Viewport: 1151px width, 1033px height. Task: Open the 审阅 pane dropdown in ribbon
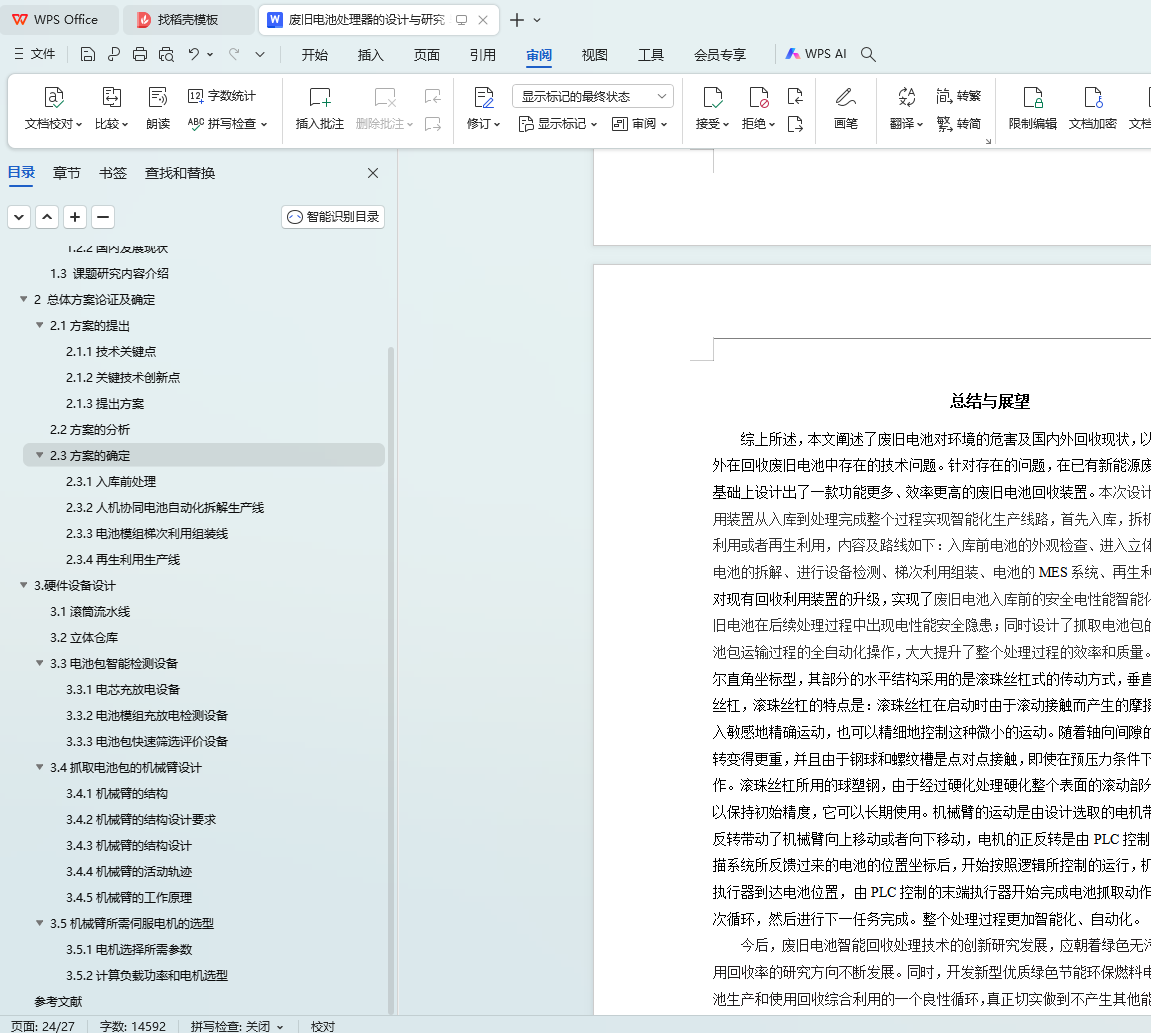pyautogui.click(x=639, y=124)
